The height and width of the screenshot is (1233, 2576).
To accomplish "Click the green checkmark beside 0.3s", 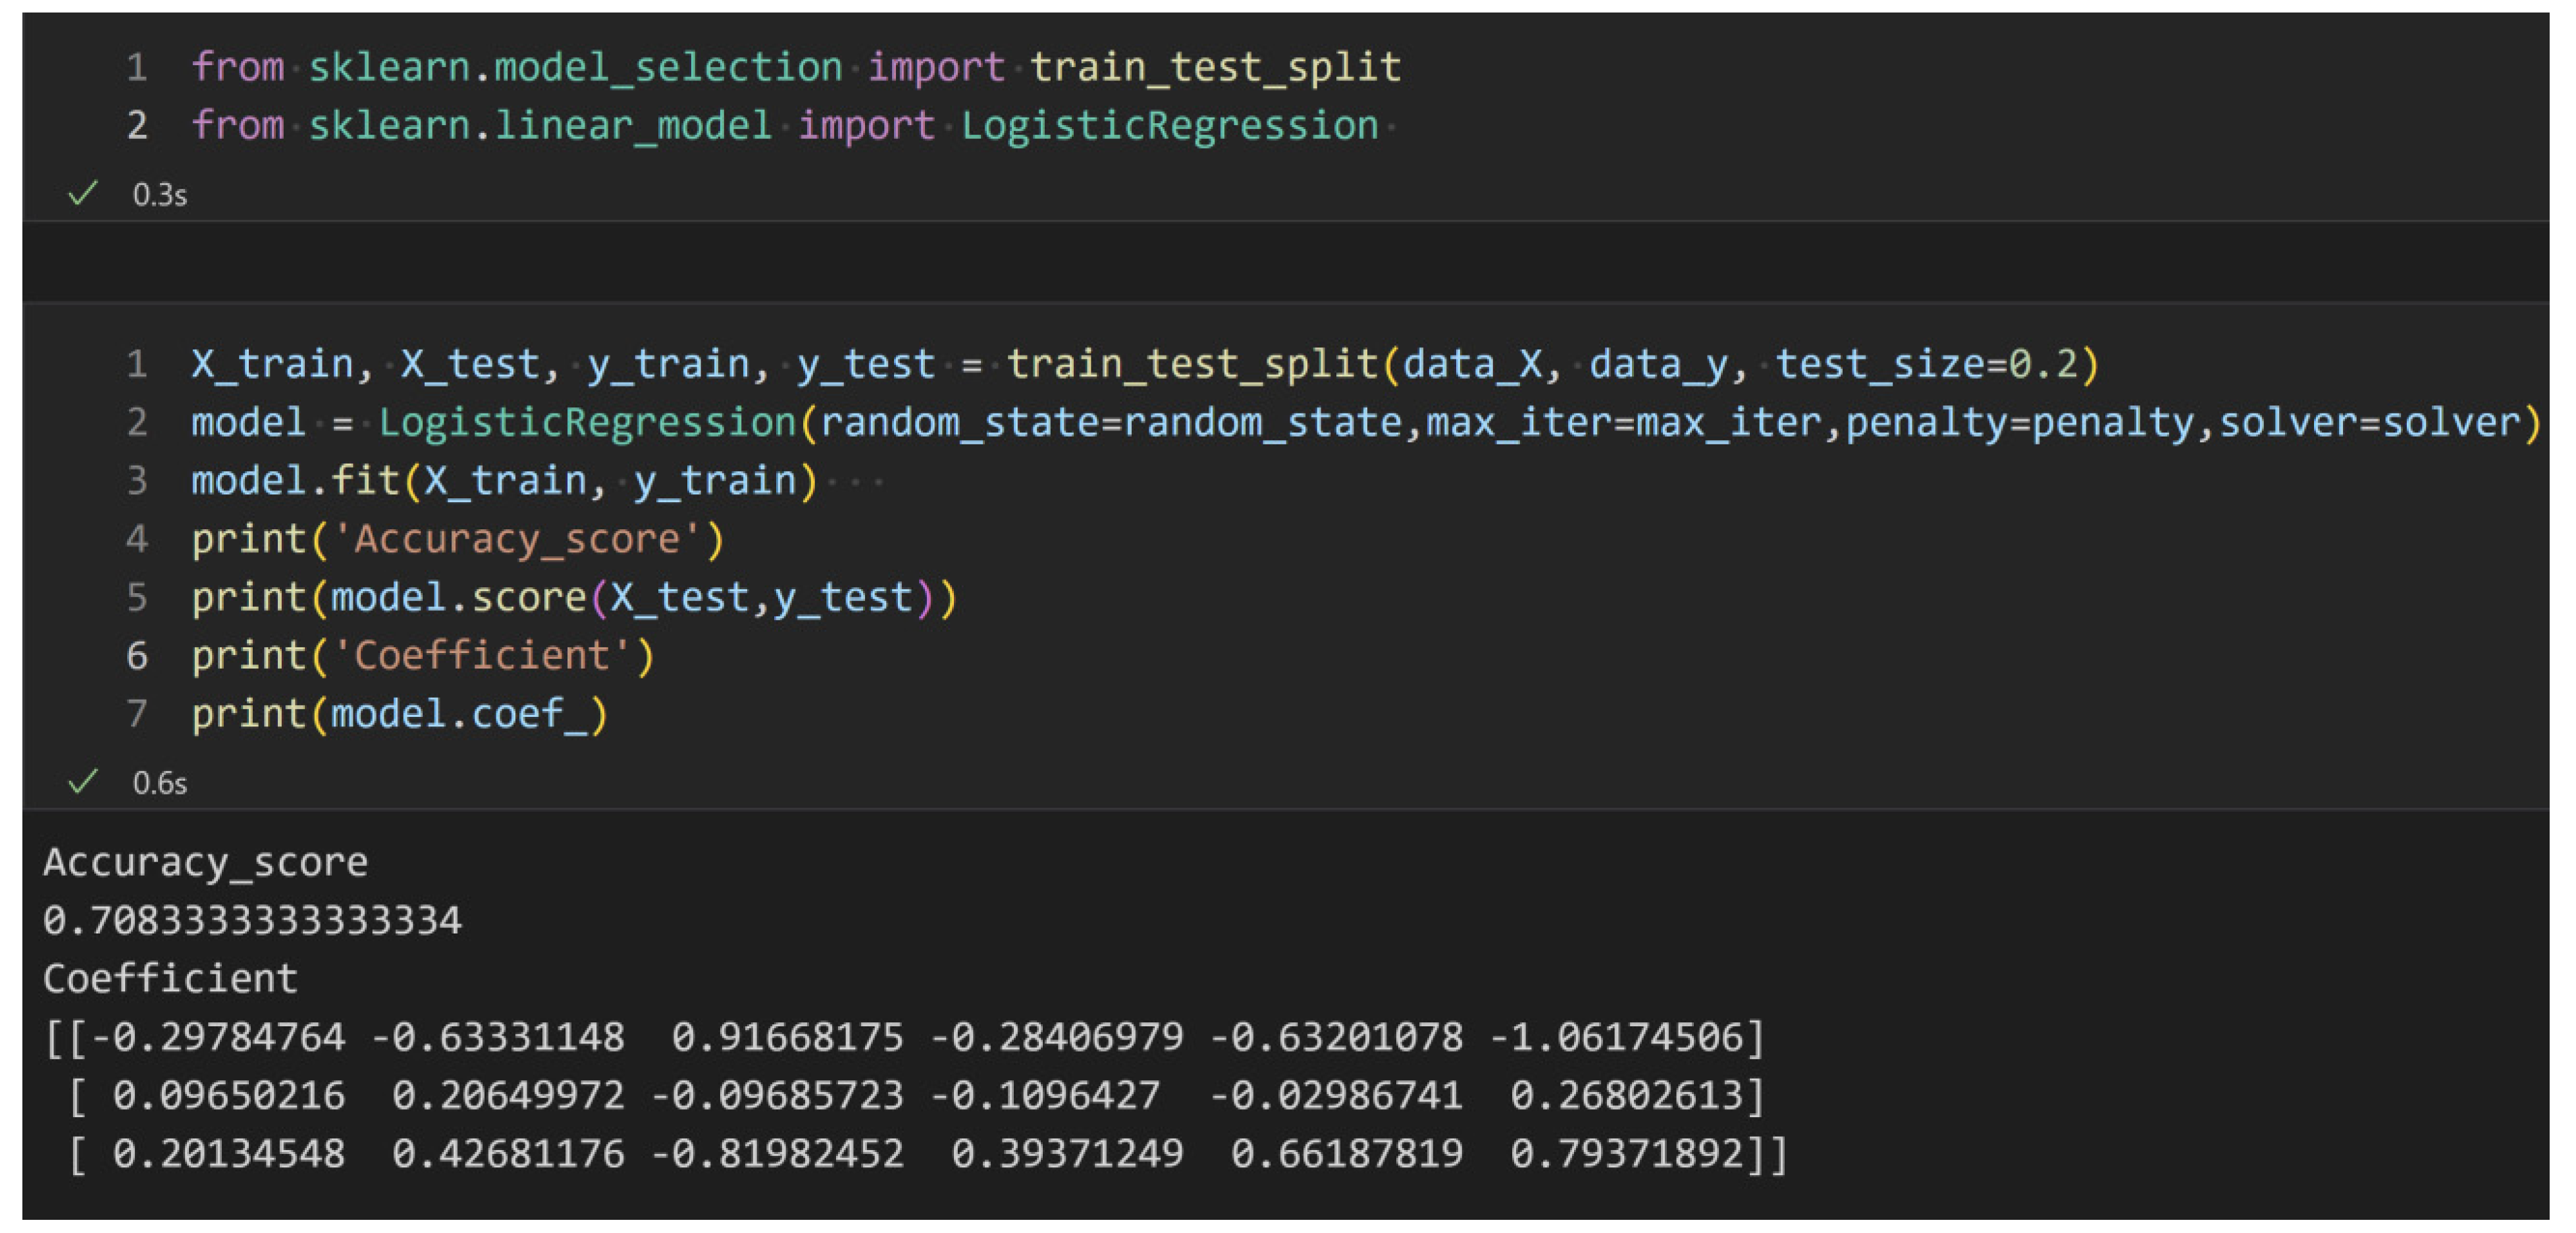I will (83, 193).
